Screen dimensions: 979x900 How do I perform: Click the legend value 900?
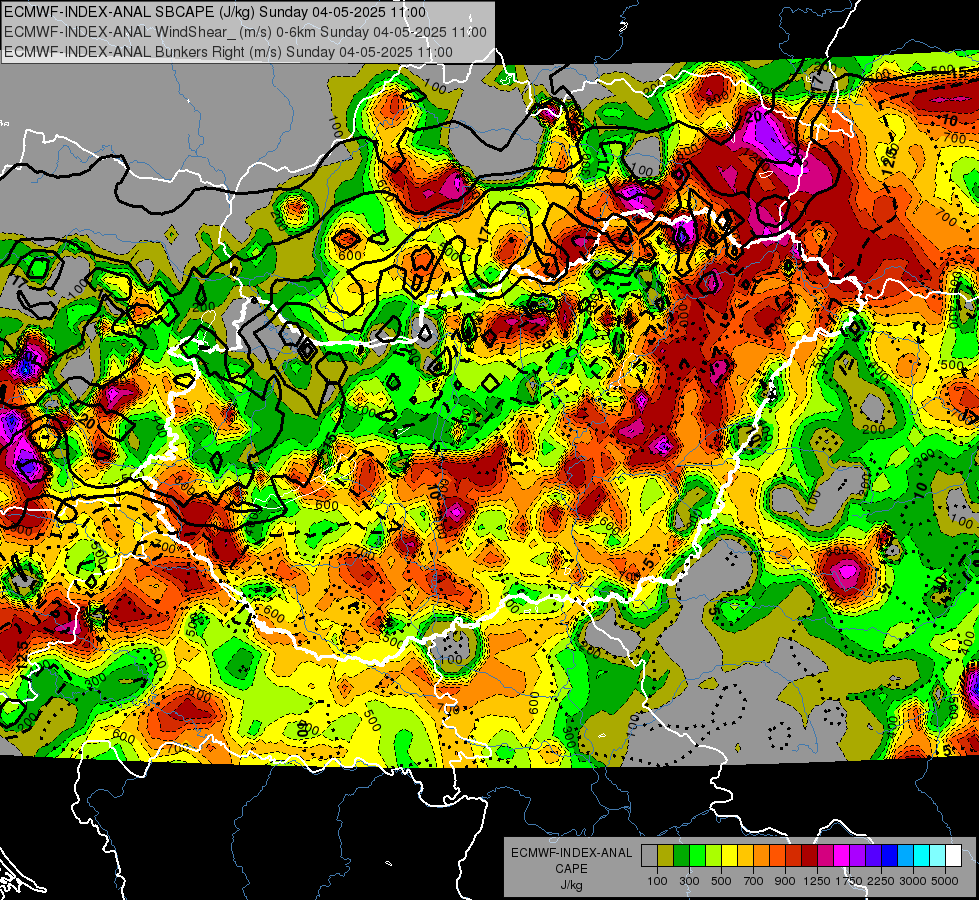(785, 881)
